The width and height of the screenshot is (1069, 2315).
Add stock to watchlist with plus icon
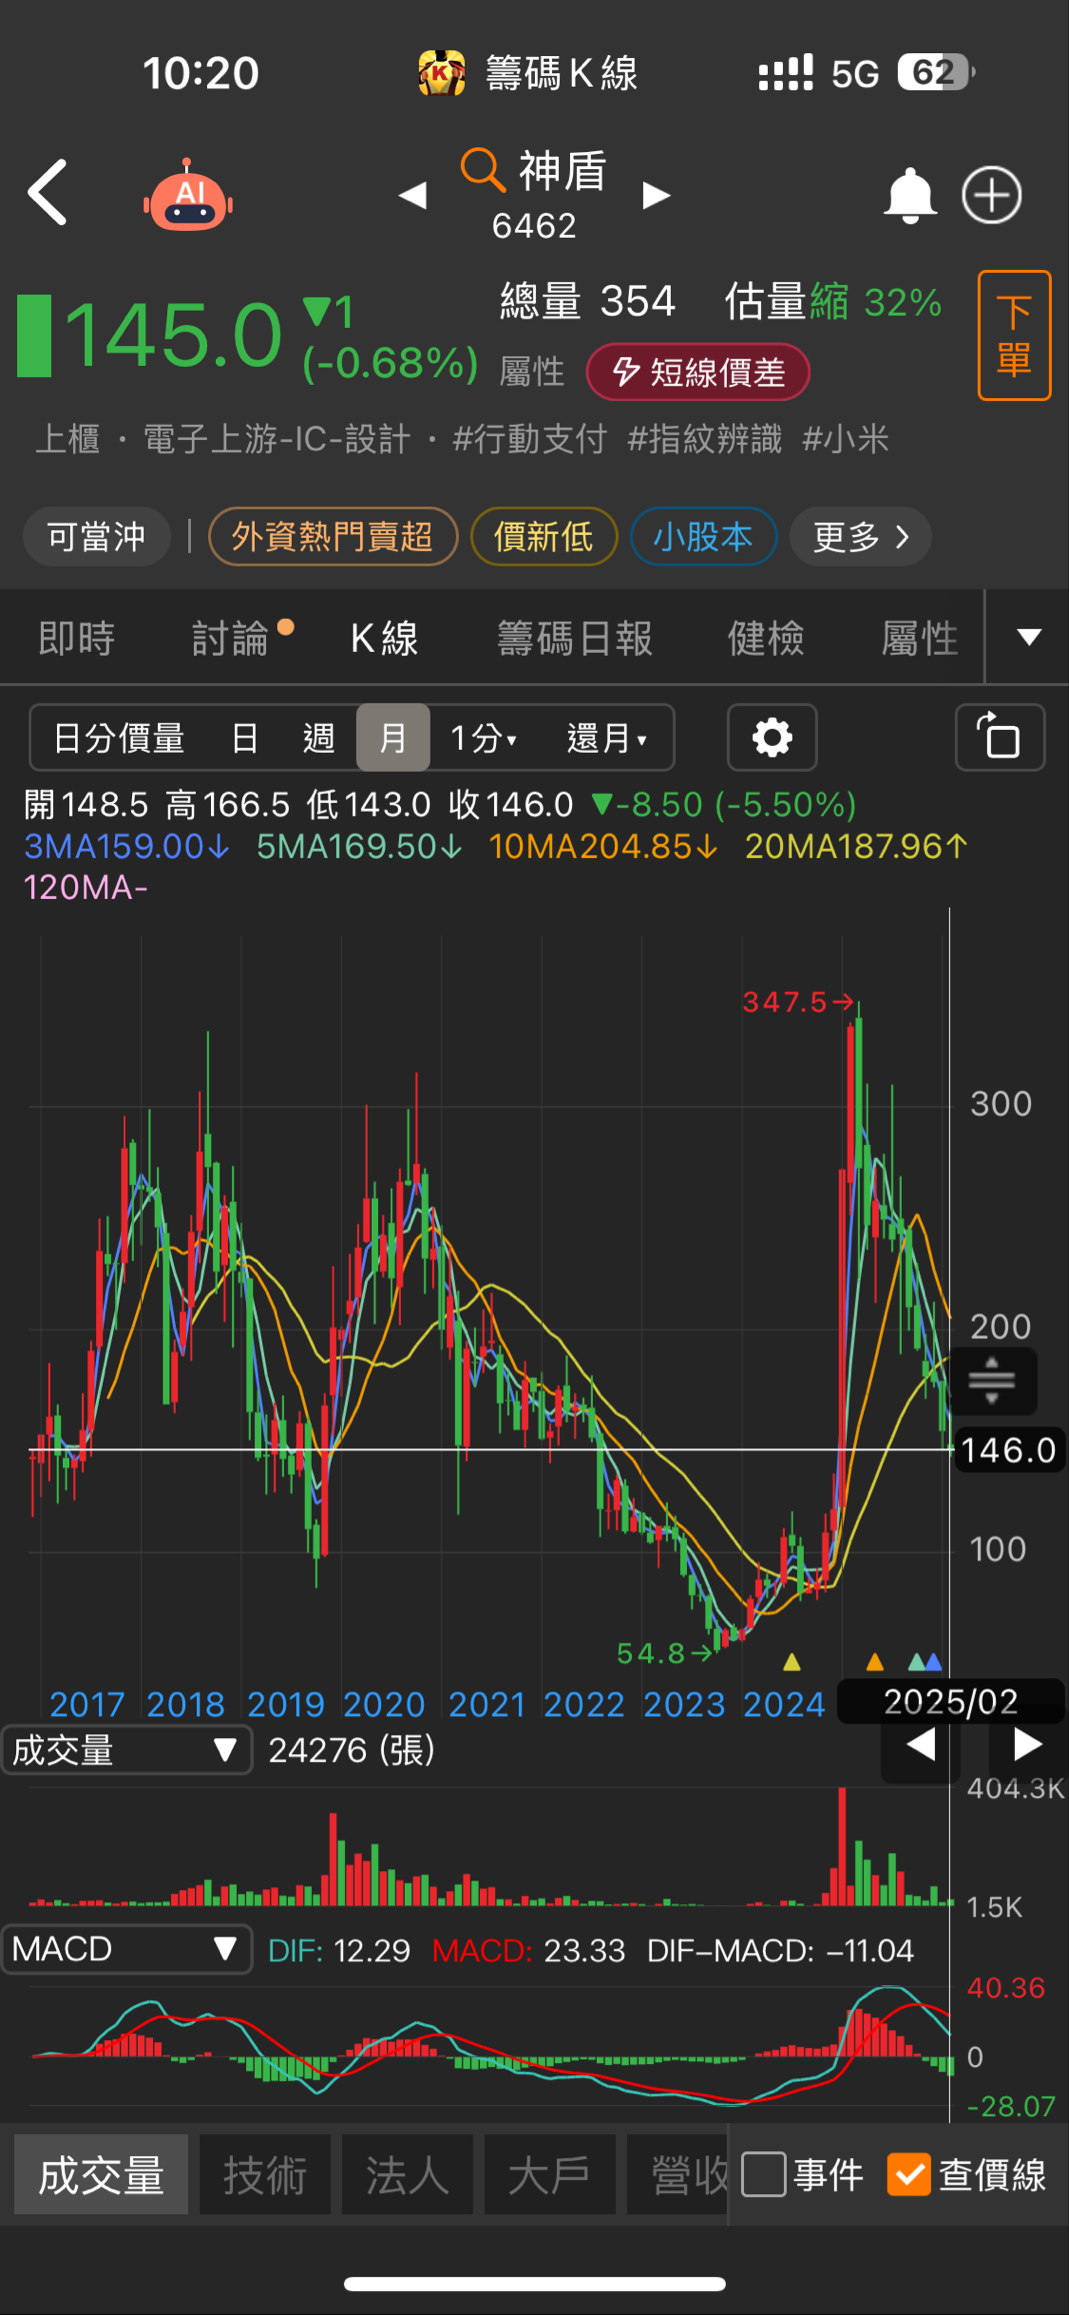point(991,195)
